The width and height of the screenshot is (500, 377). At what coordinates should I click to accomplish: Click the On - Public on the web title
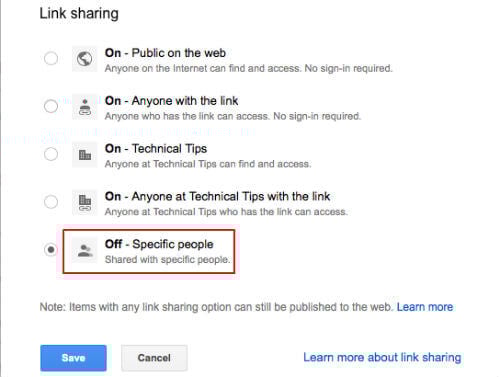165,53
